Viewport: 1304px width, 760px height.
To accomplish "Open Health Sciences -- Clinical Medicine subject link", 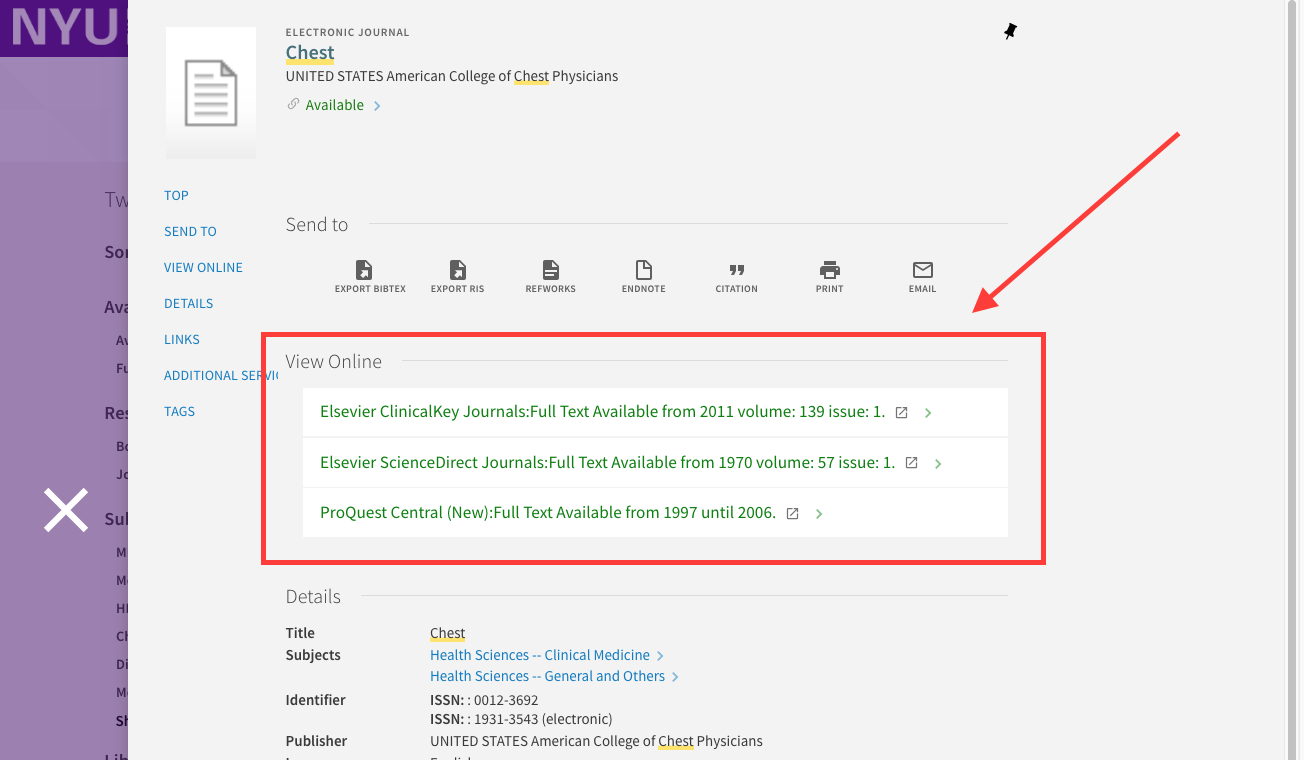I will click(540, 655).
